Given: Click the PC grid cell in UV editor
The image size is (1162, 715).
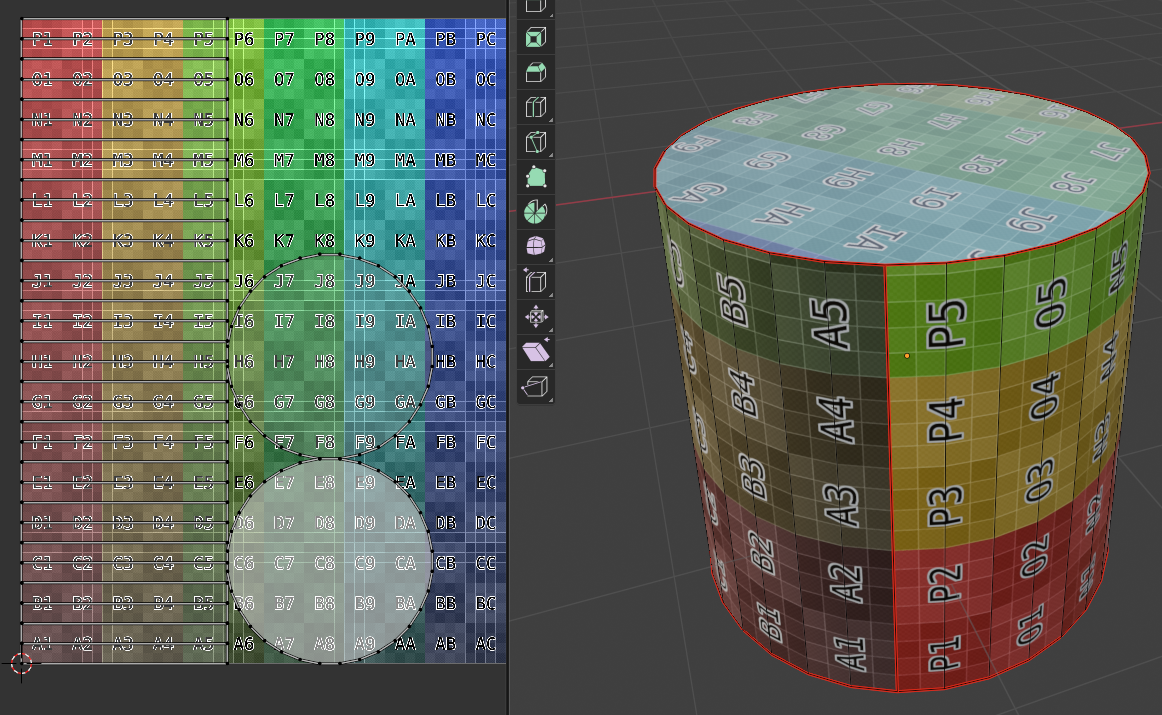Looking at the screenshot, I should point(486,39).
